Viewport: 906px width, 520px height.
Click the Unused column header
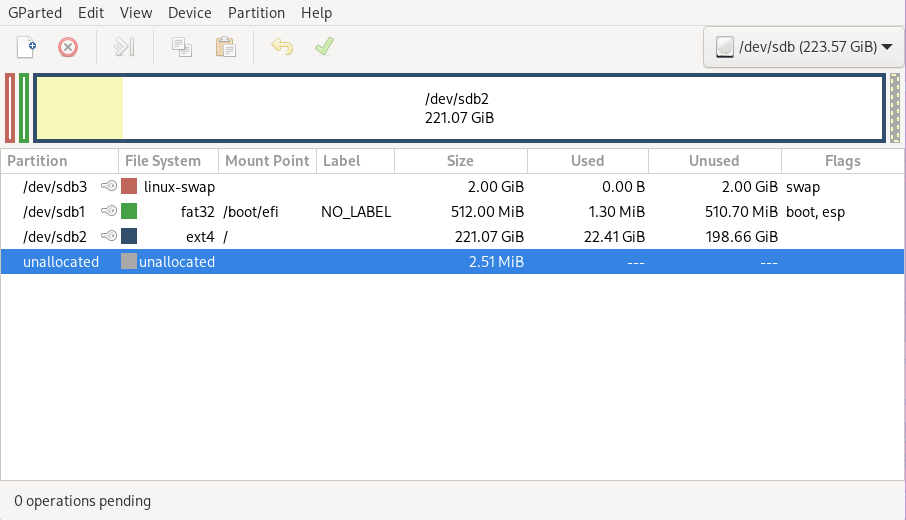(715, 161)
